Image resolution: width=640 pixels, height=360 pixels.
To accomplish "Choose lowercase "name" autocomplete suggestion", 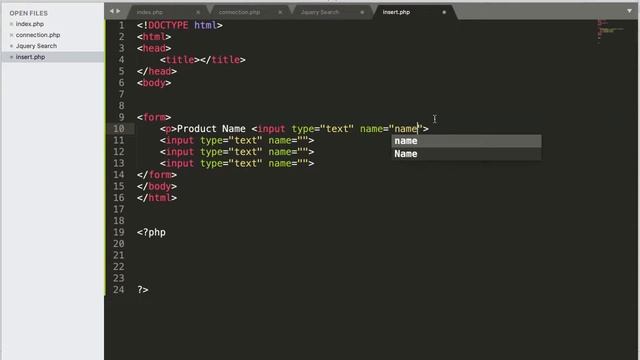I will tap(467, 141).
